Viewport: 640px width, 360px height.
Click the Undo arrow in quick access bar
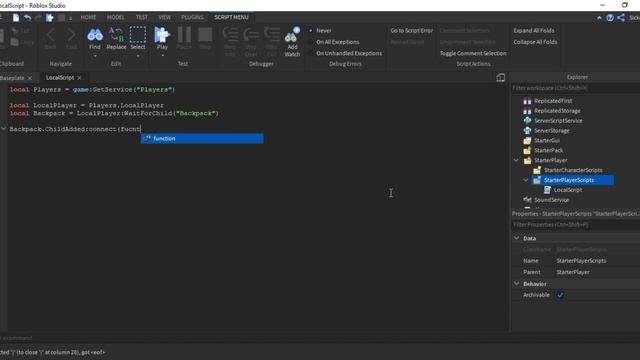[x=27, y=18]
